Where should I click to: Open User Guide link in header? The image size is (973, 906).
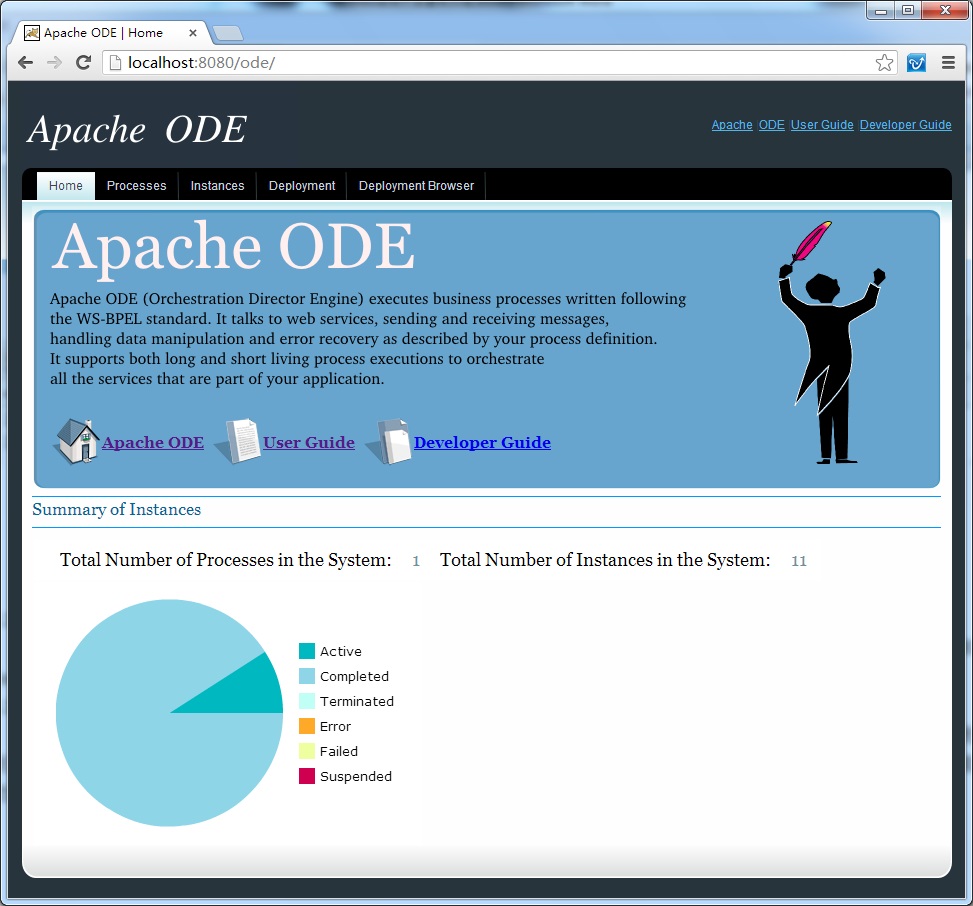tap(822, 125)
